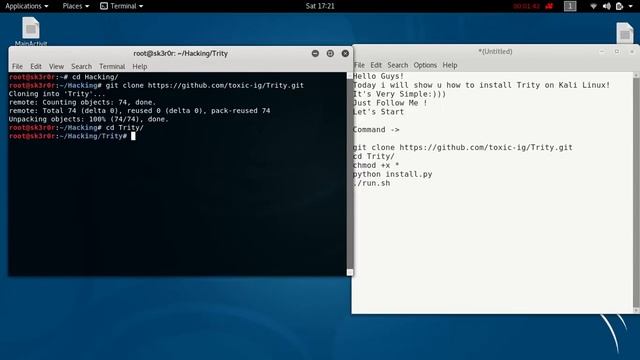Click the 'git clone' command line in terminal

click(x=156, y=85)
